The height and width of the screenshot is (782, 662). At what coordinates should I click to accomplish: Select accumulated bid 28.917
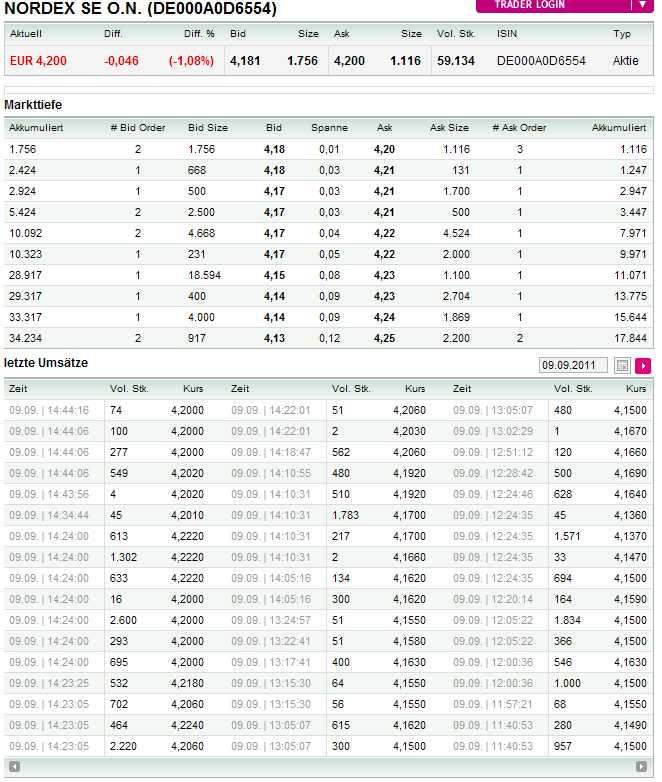tap(25, 275)
